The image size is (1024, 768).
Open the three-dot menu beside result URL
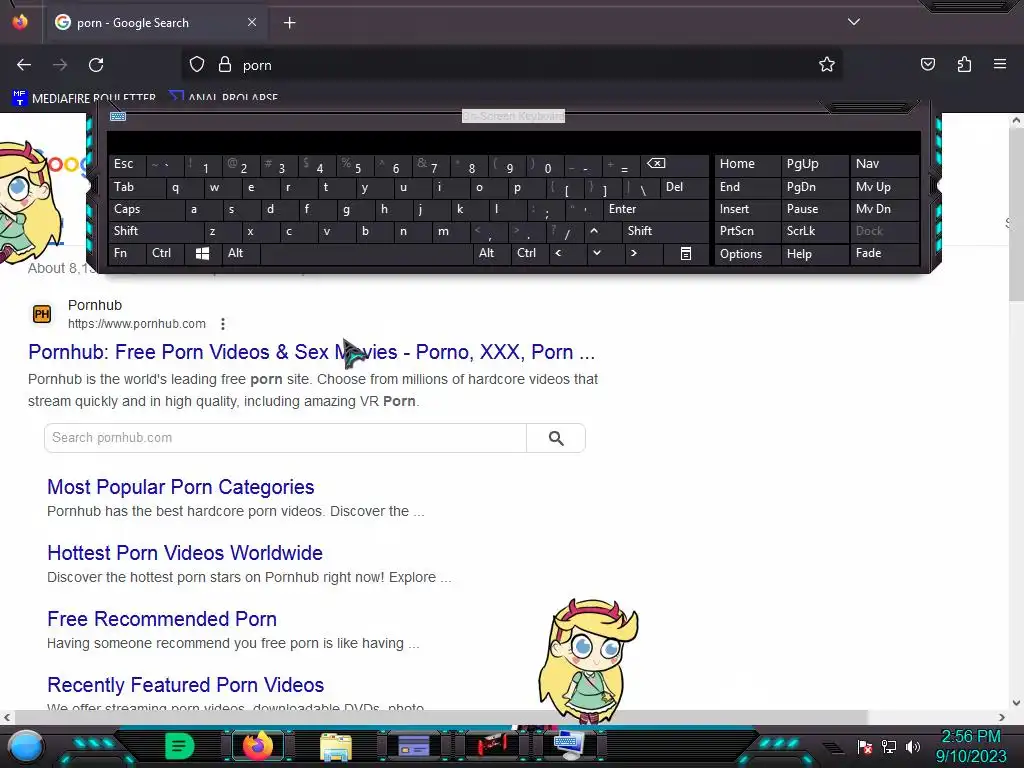pos(223,324)
